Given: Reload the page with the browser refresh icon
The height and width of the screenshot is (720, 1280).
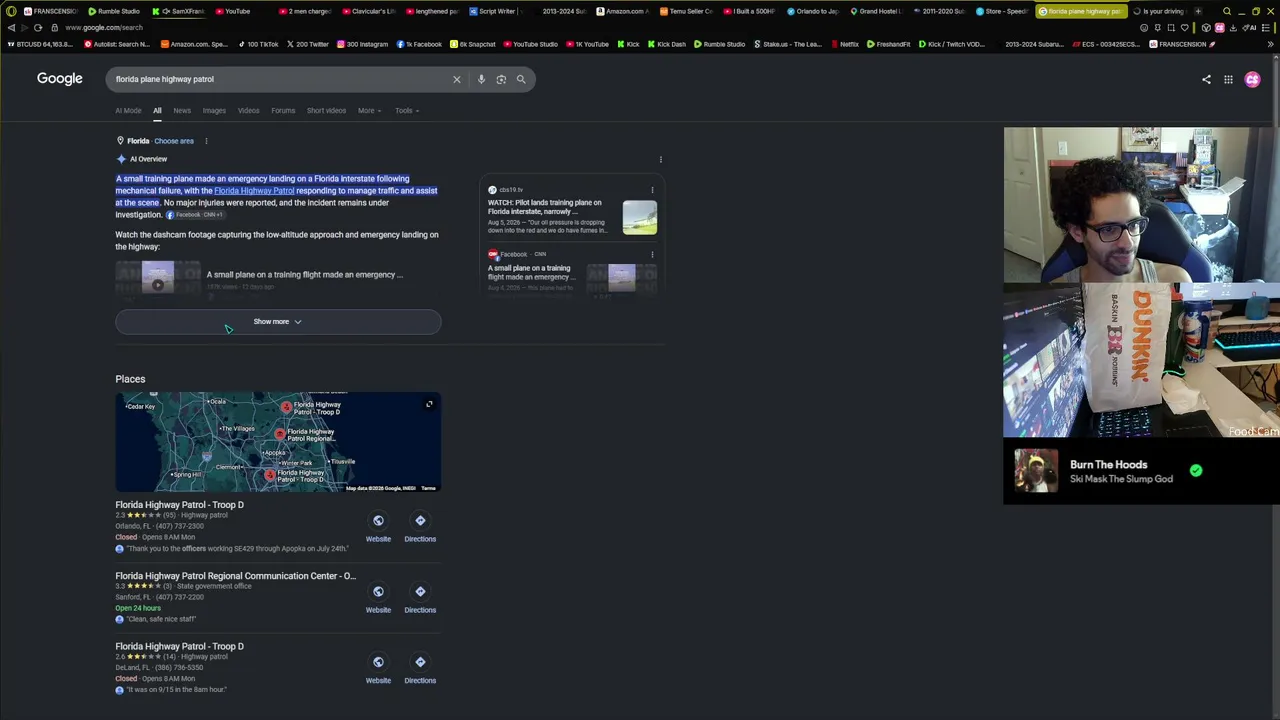Looking at the screenshot, I should [x=38, y=28].
